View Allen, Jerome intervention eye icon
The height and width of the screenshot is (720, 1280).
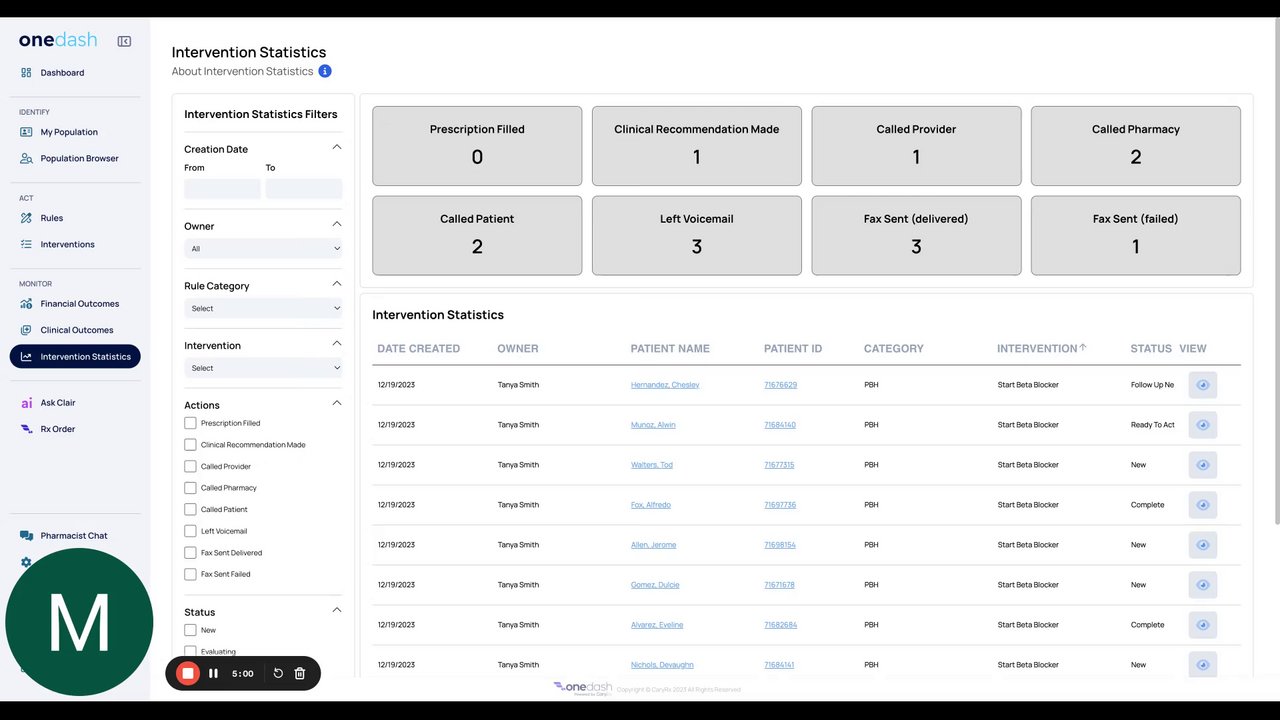click(x=1202, y=545)
